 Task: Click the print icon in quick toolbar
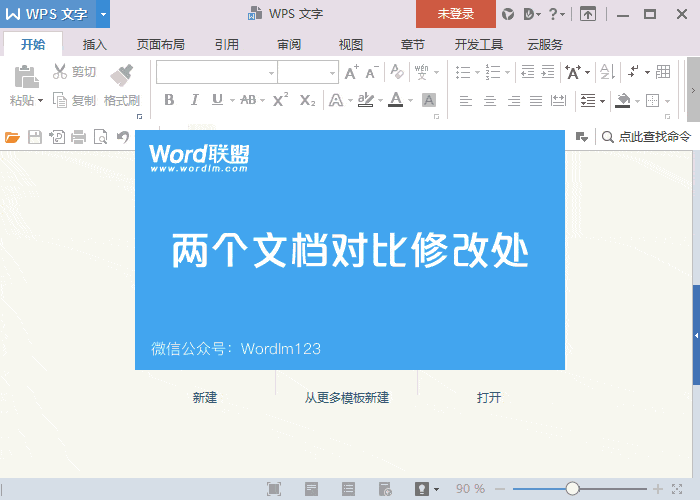tap(79, 137)
